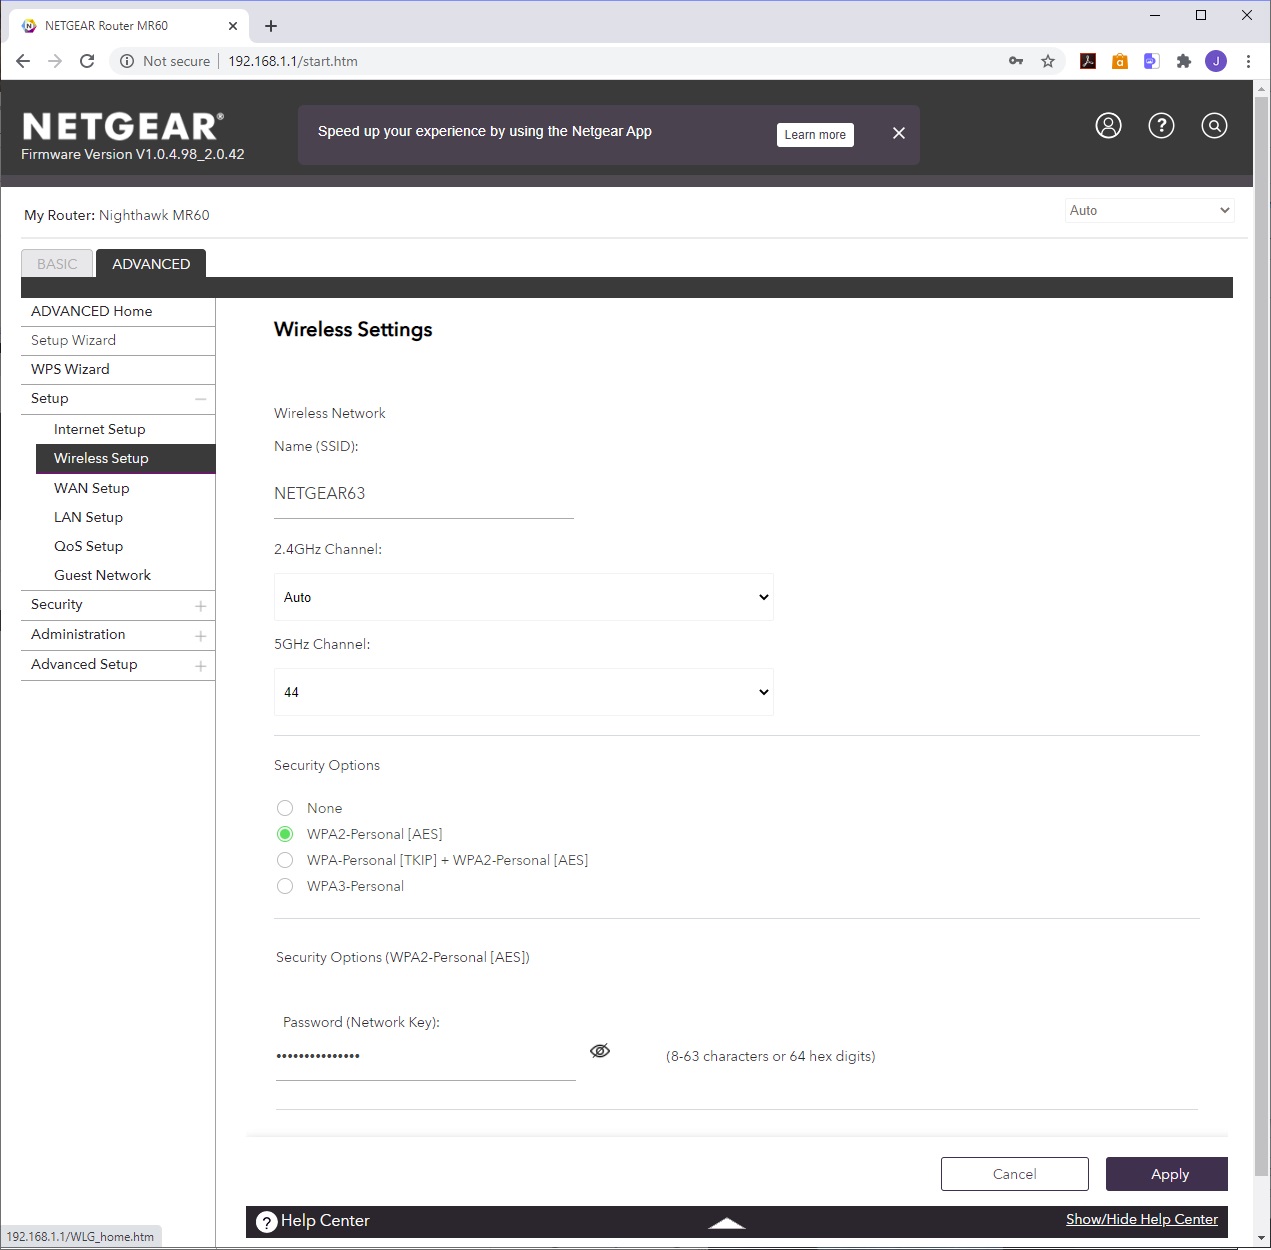Open Guest Network in the sidebar
The image size is (1271, 1250).
(x=102, y=575)
